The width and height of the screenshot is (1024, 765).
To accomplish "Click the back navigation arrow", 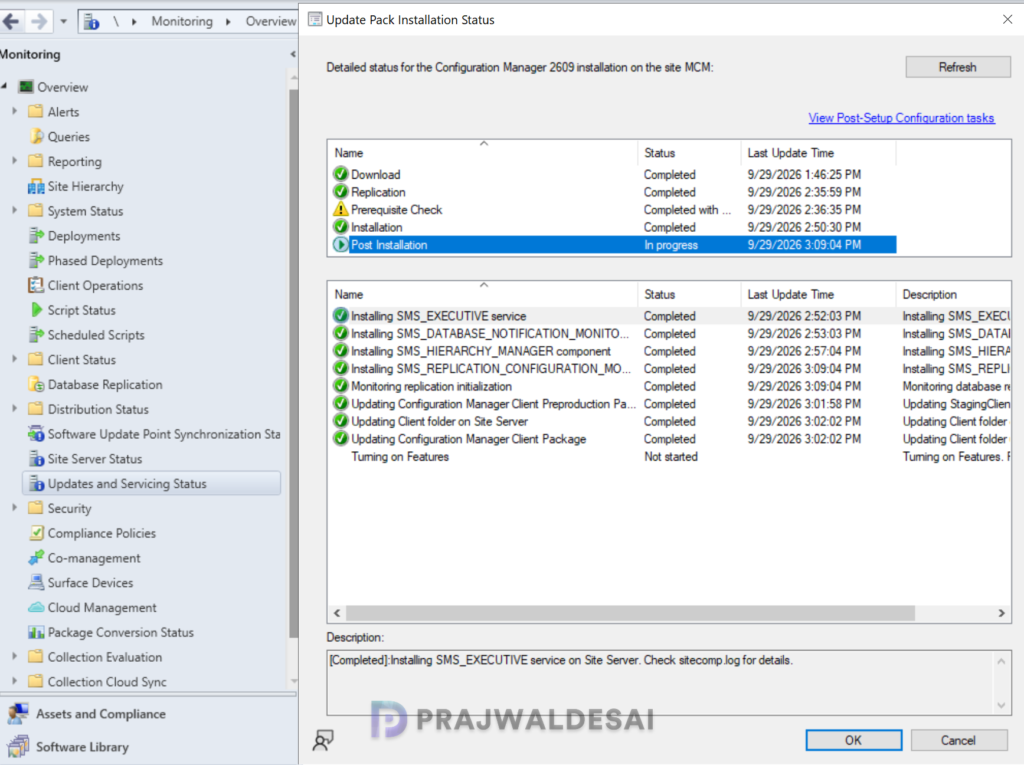I will click(10, 21).
